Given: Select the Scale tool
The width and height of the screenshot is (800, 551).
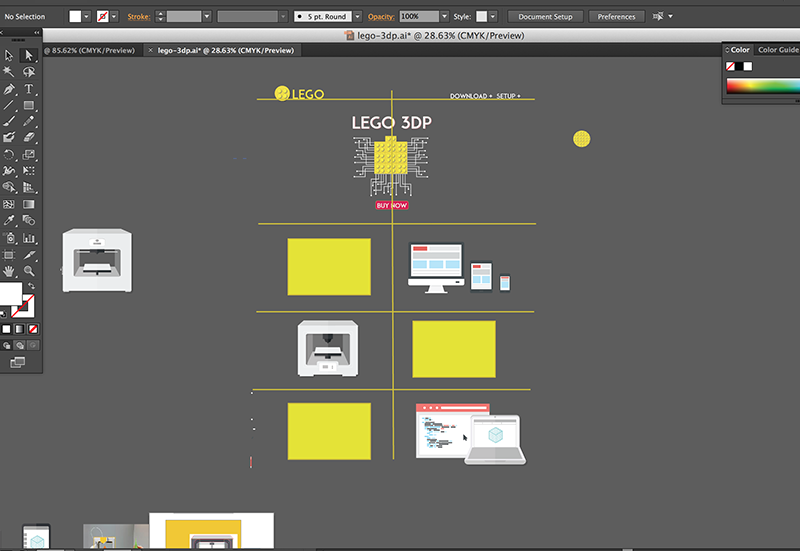Looking at the screenshot, I should tap(29, 155).
